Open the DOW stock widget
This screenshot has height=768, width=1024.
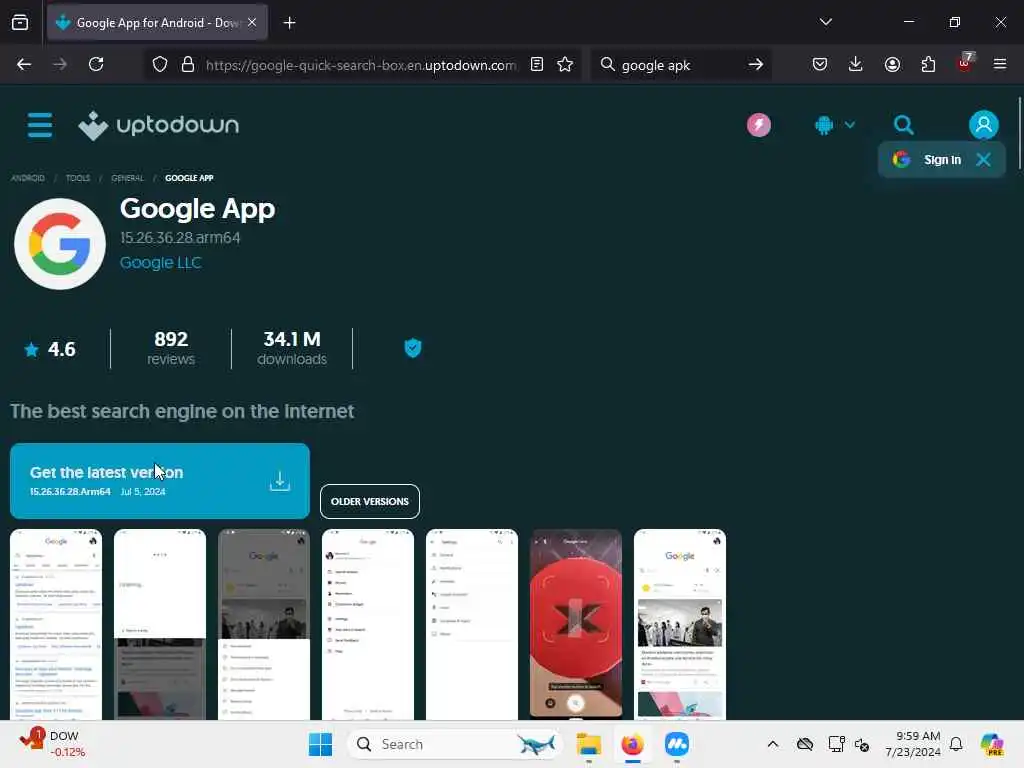[x=52, y=744]
